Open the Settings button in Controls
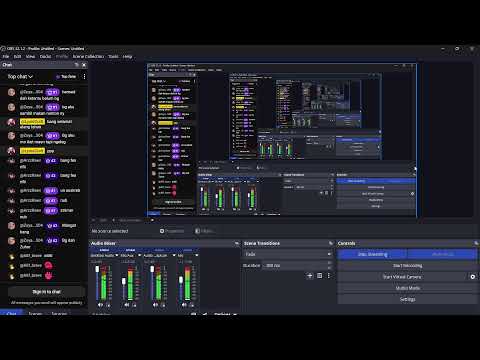480x360 pixels. (x=407, y=299)
